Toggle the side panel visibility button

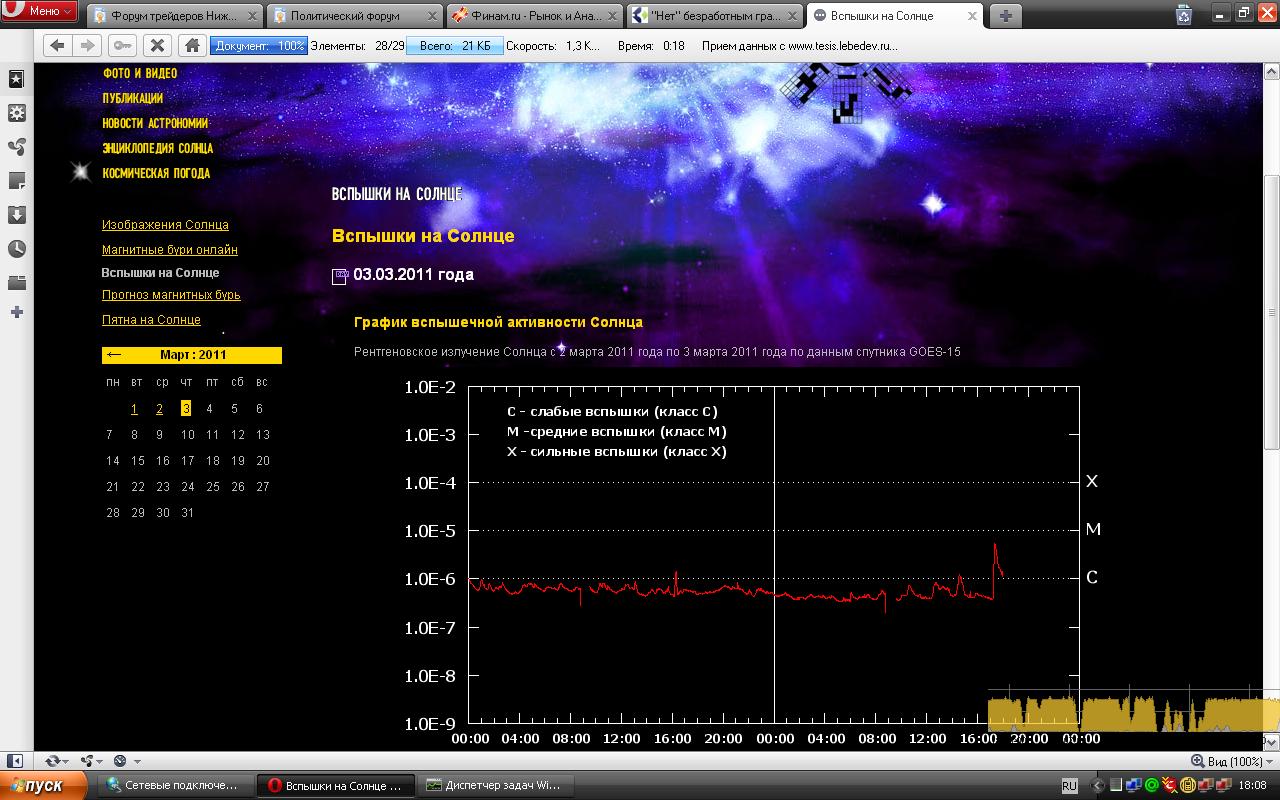tap(14, 761)
